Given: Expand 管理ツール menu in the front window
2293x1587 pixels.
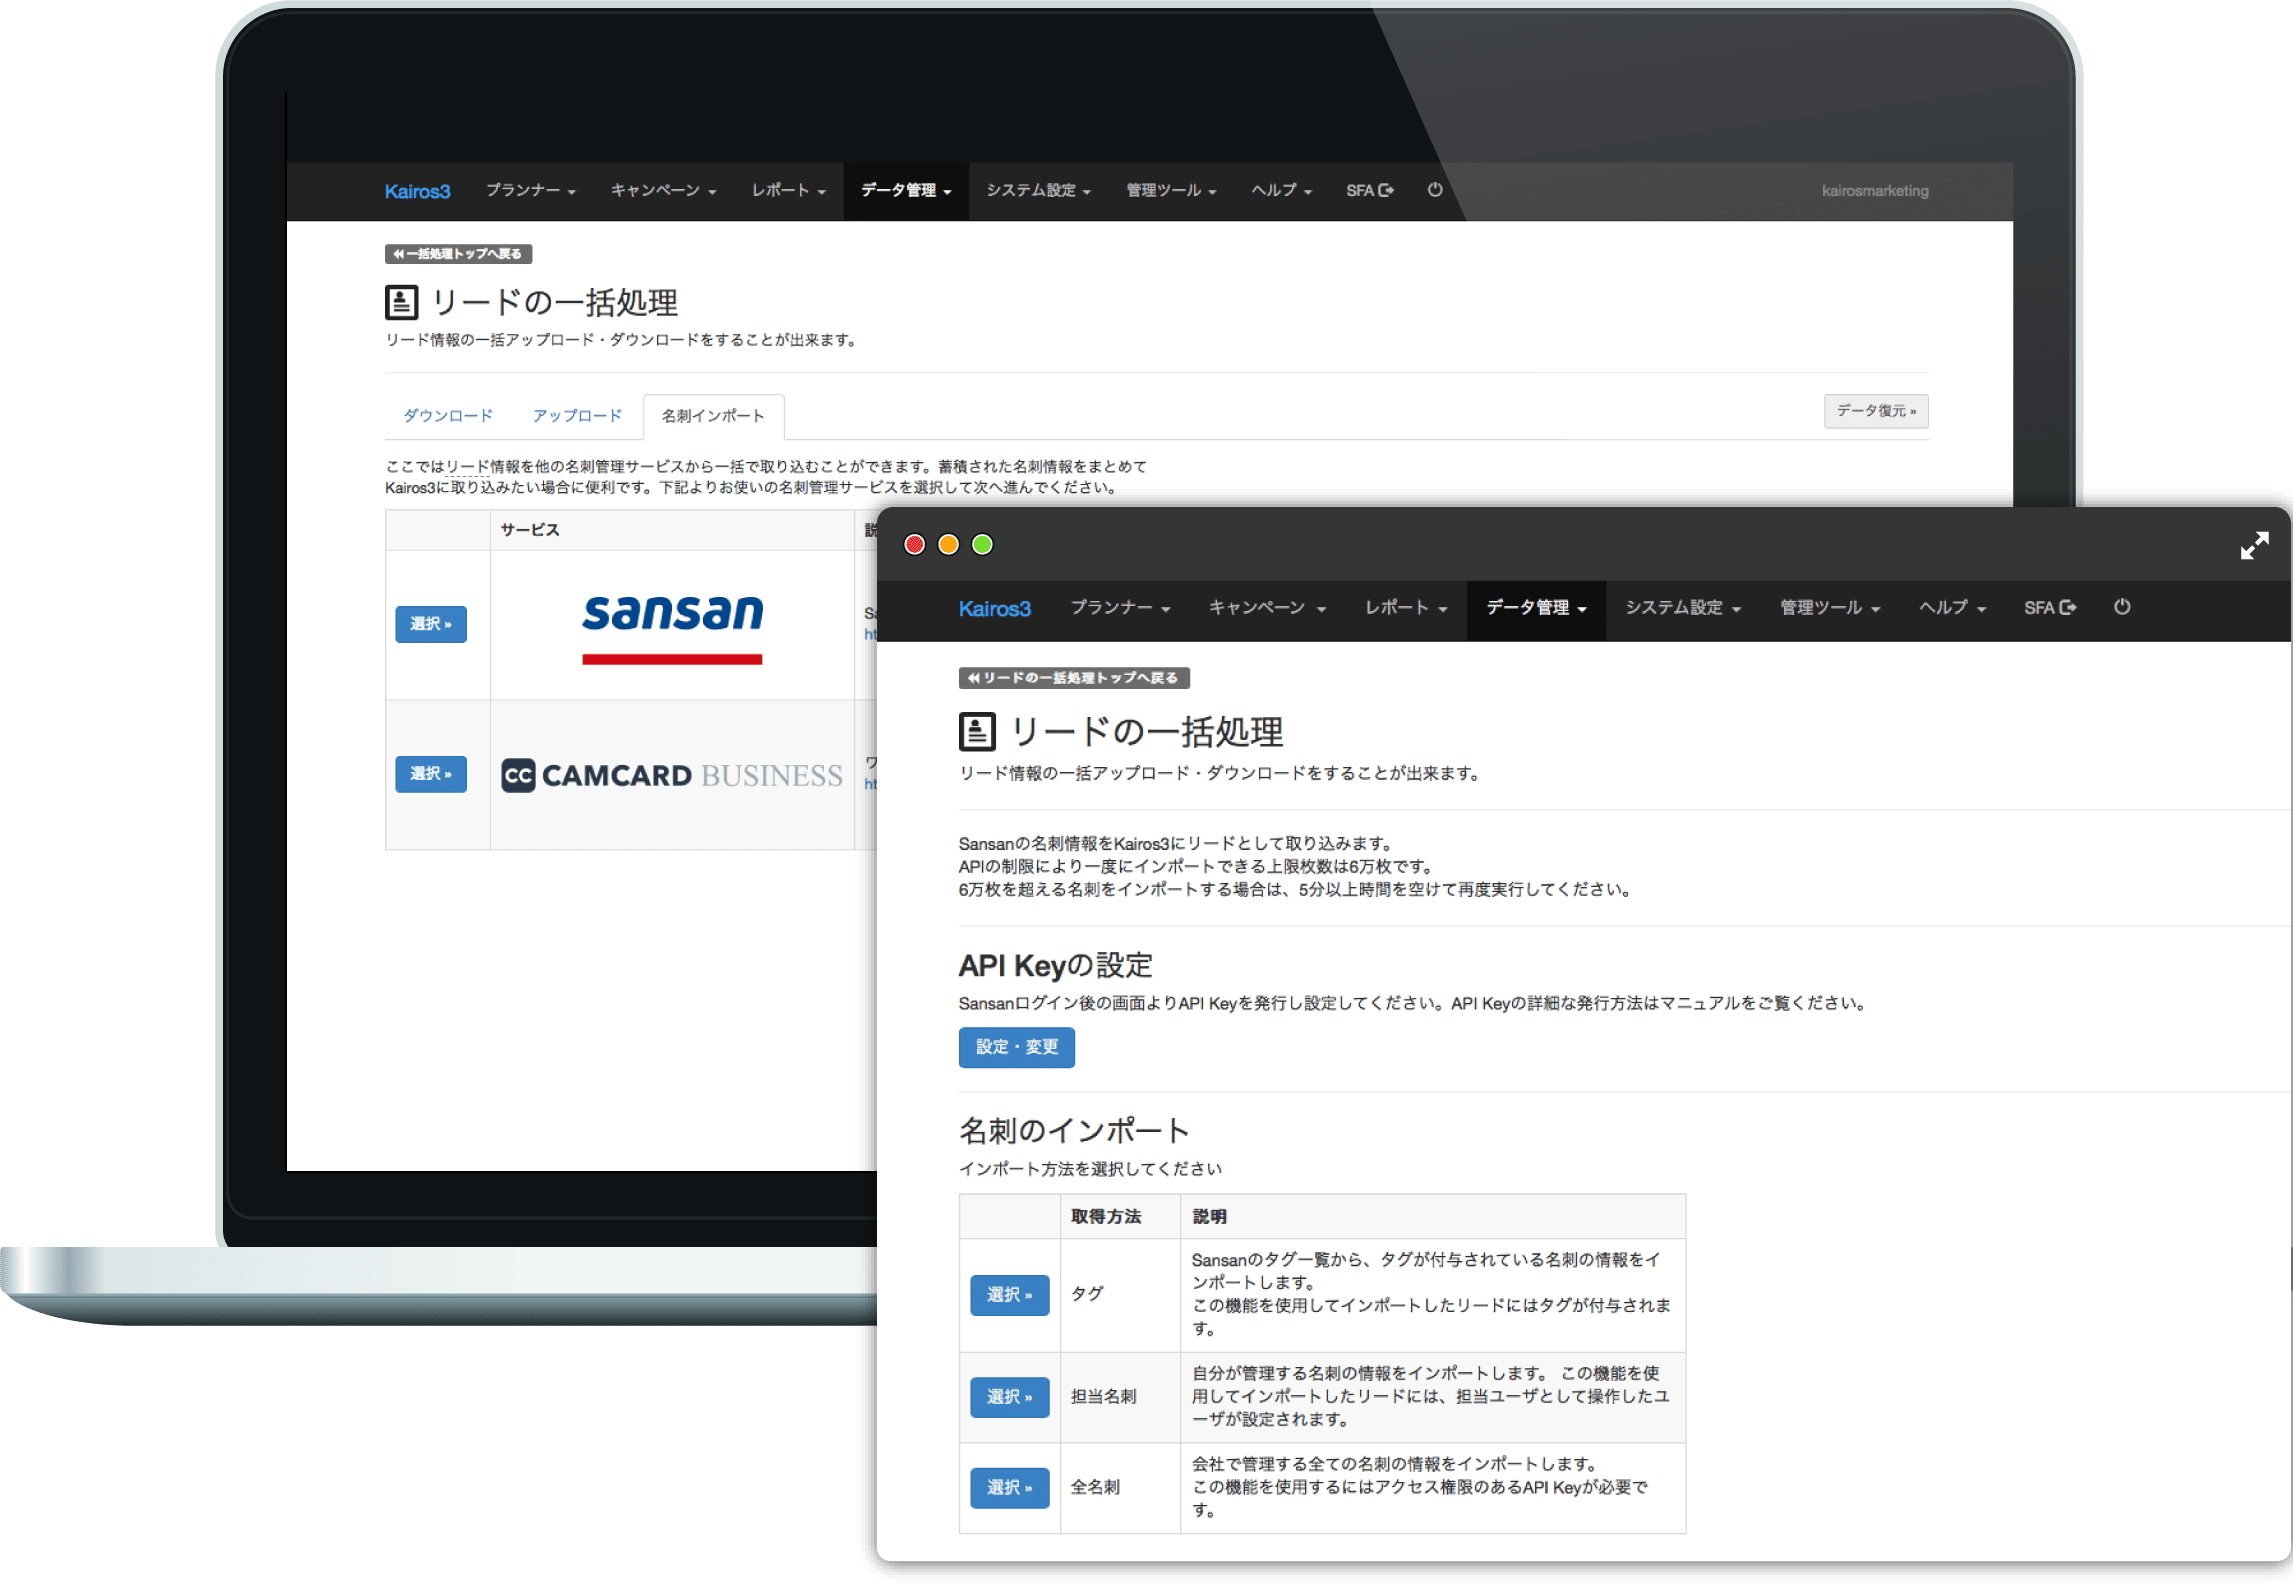Looking at the screenshot, I should pos(1830,608).
